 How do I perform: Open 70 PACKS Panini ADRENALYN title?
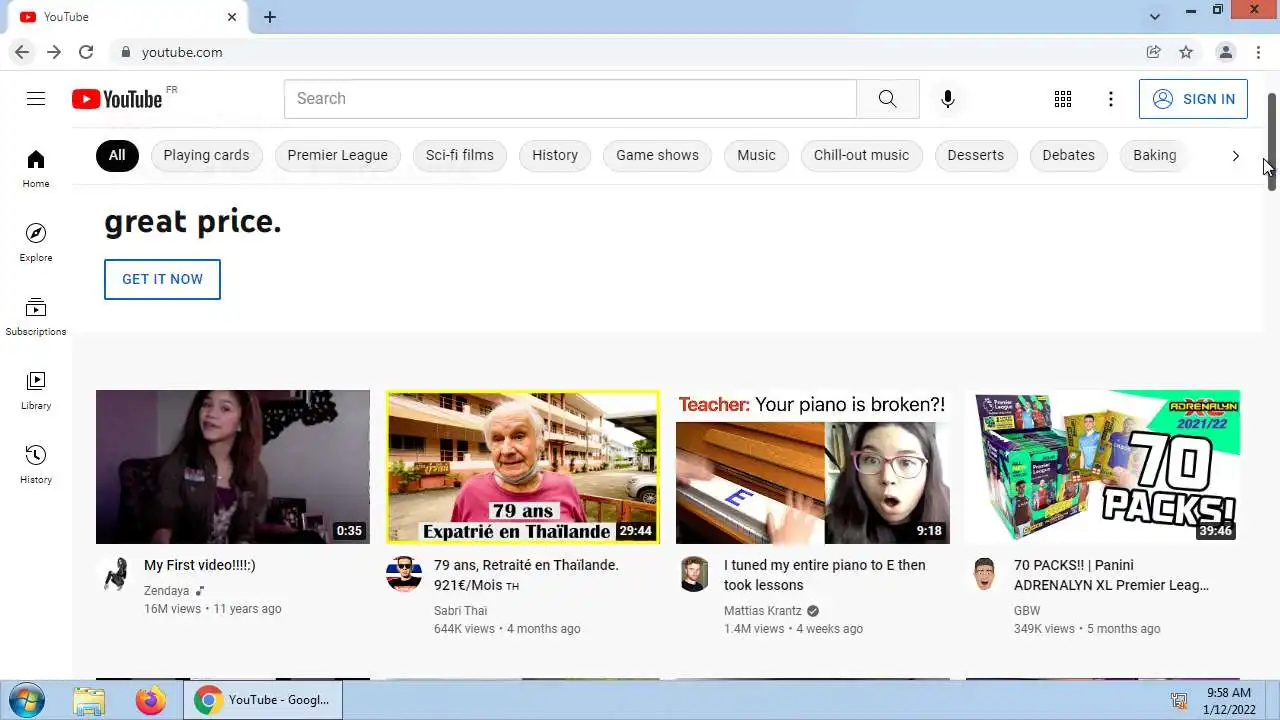(x=1112, y=575)
